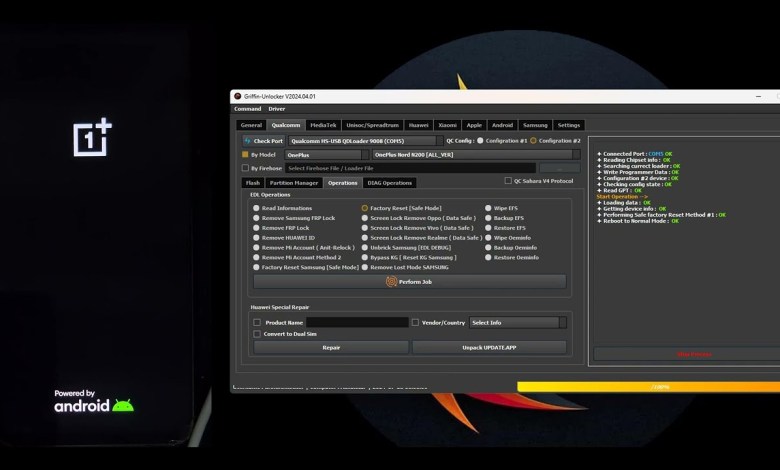Click the Firehose file browse button
Screen dimensions: 780x470
point(560,168)
